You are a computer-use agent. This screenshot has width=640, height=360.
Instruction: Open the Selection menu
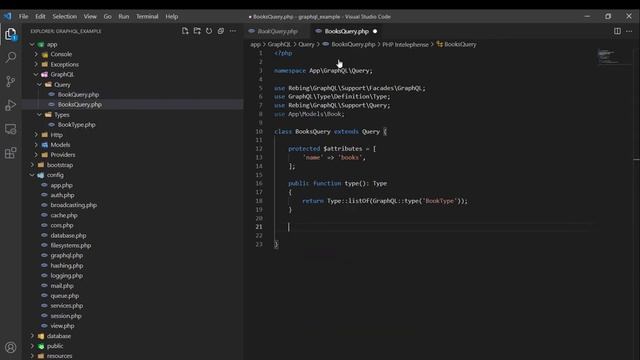[64, 16]
